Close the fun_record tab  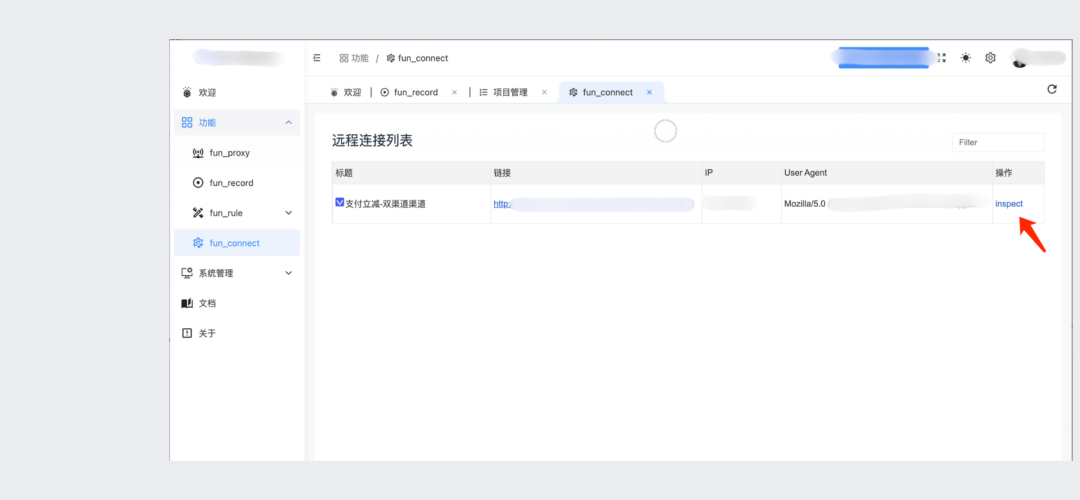[x=454, y=92]
